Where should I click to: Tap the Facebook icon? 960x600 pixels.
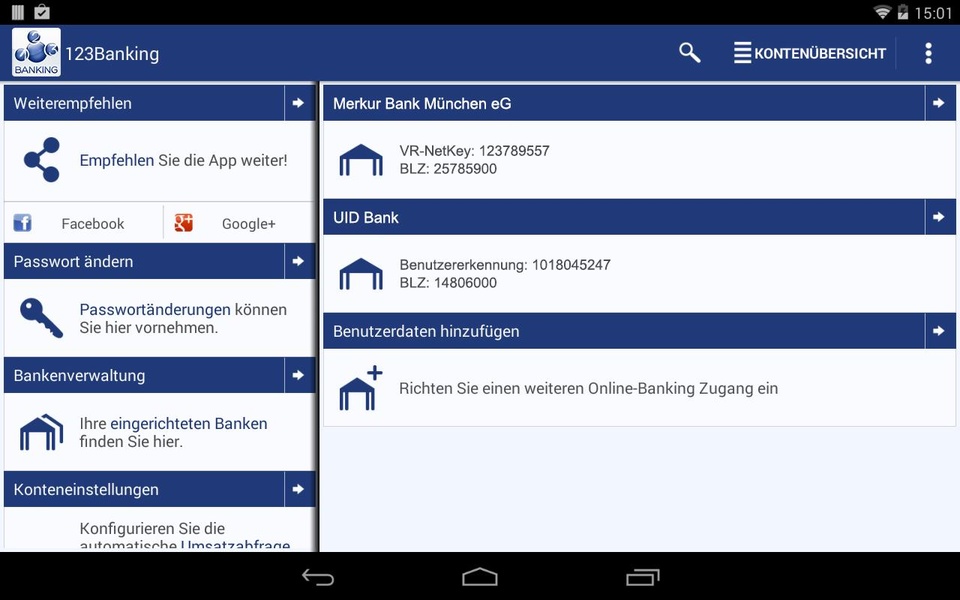23,223
